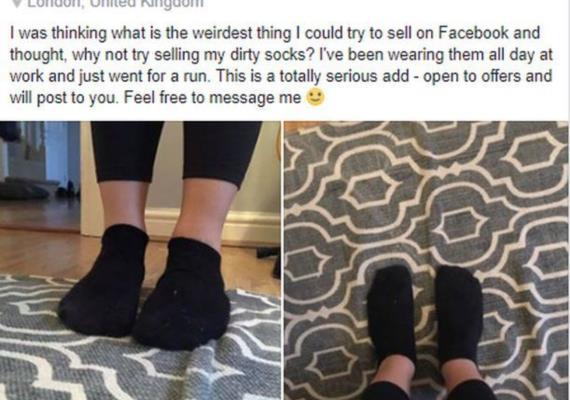Click the left black sock in left photo
The width and height of the screenshot is (570, 400).
coord(105,281)
